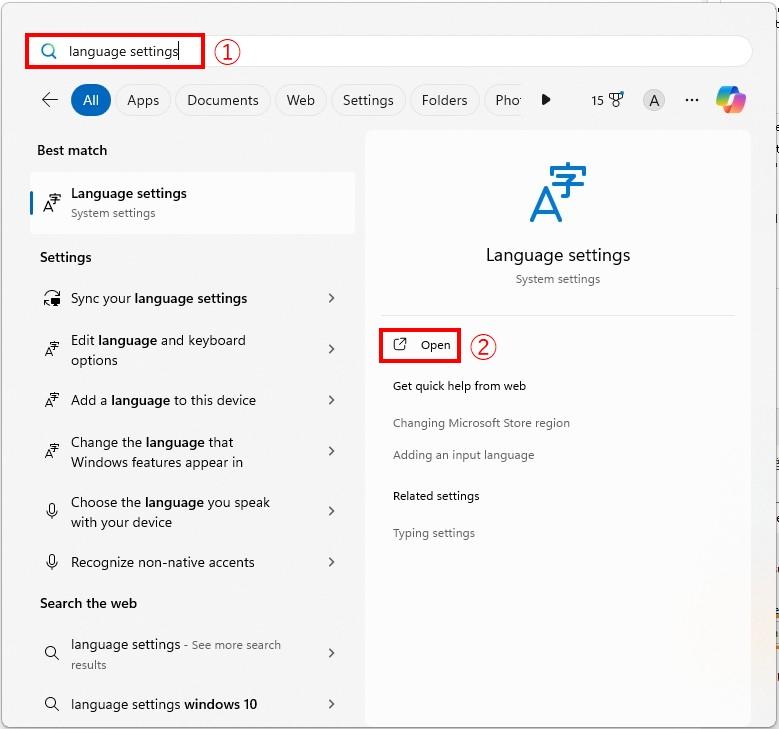The width and height of the screenshot is (779, 729).
Task: Open the Copilot icon
Action: (730, 99)
